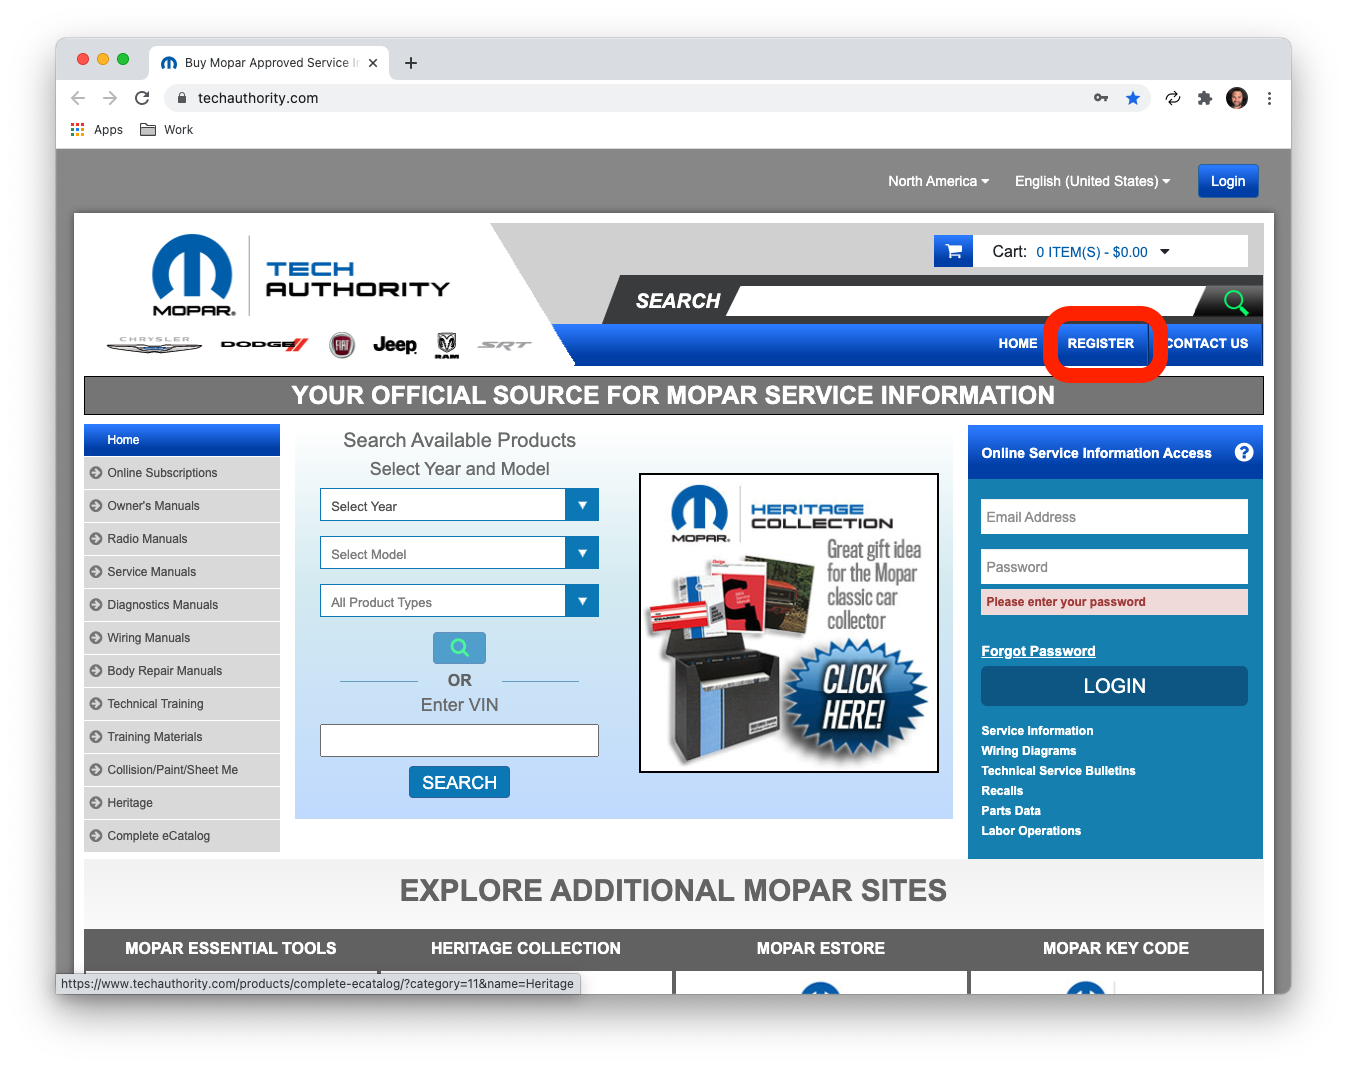Image resolution: width=1347 pixels, height=1068 pixels.
Task: Click the SEARCH button under Enter VIN
Action: click(x=459, y=782)
